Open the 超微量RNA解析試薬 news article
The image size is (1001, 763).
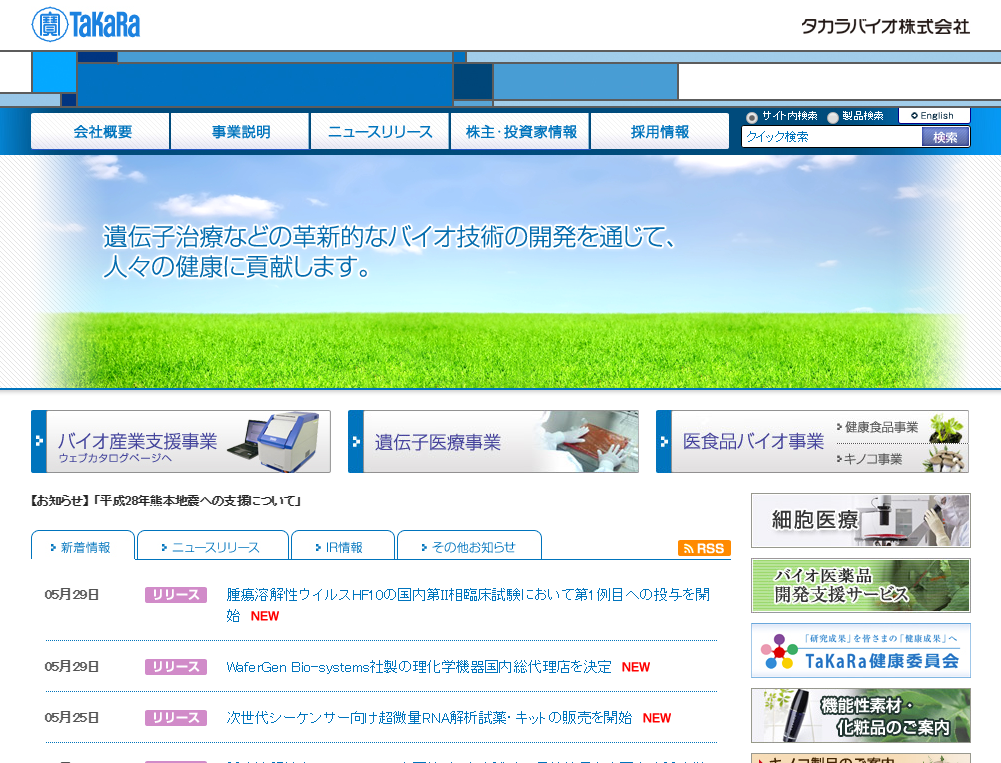coord(428,718)
